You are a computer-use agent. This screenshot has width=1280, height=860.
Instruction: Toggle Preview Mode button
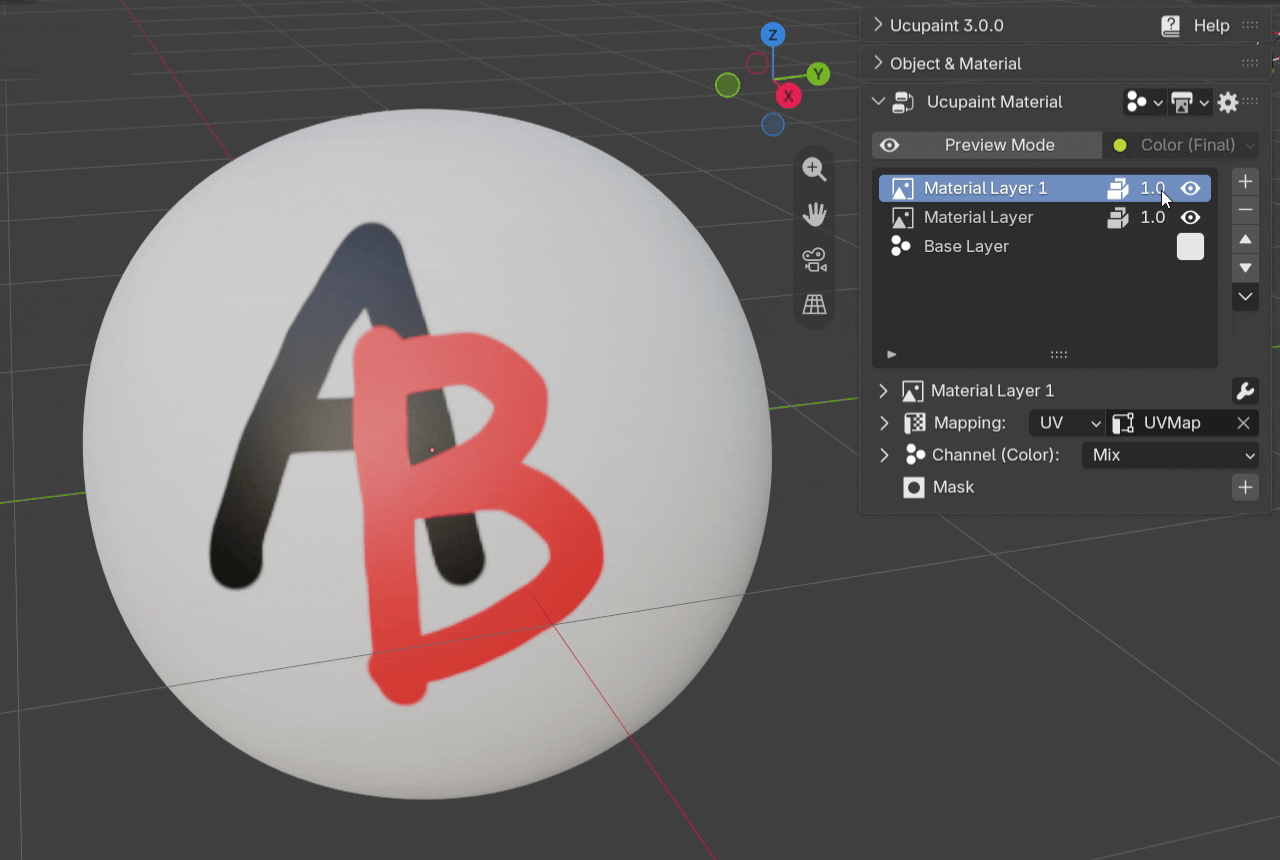(x=987, y=145)
